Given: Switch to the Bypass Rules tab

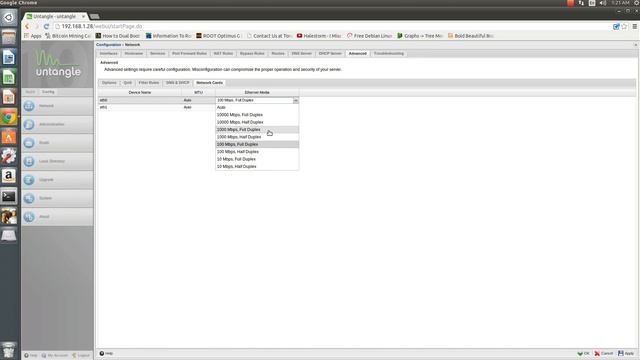Looking at the screenshot, I should coord(252,53).
